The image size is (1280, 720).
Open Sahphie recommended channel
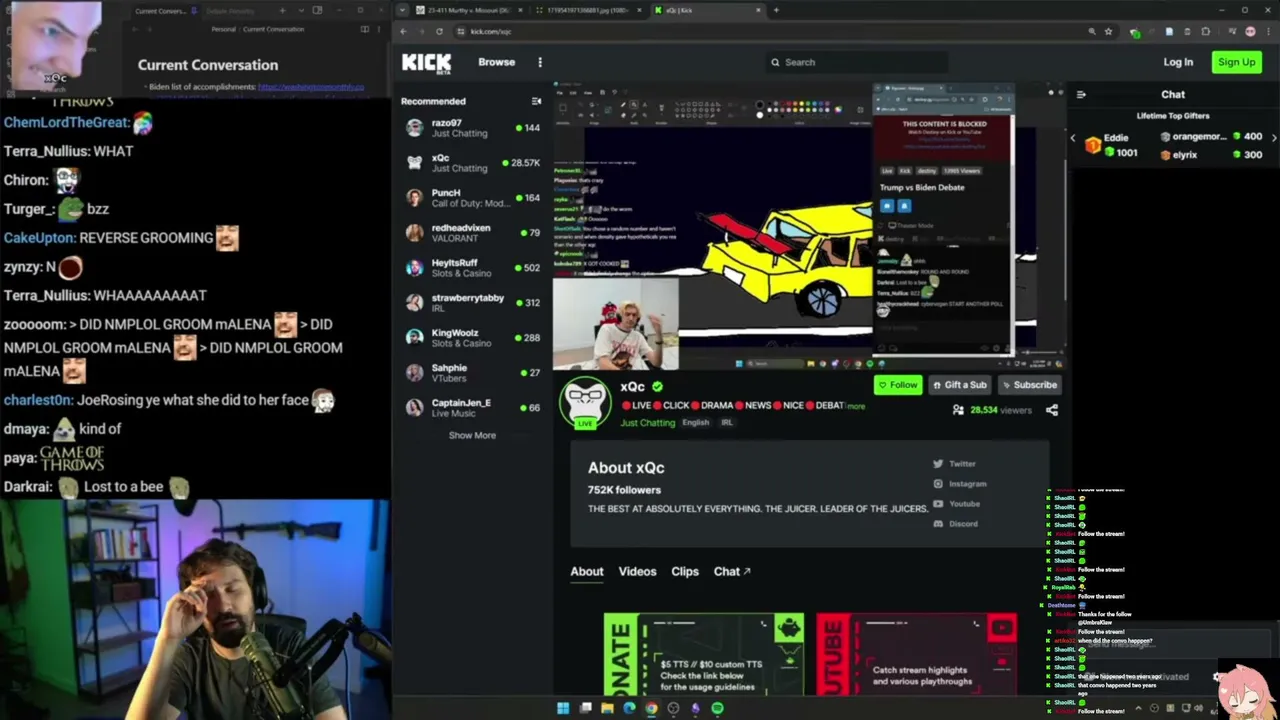click(473, 373)
